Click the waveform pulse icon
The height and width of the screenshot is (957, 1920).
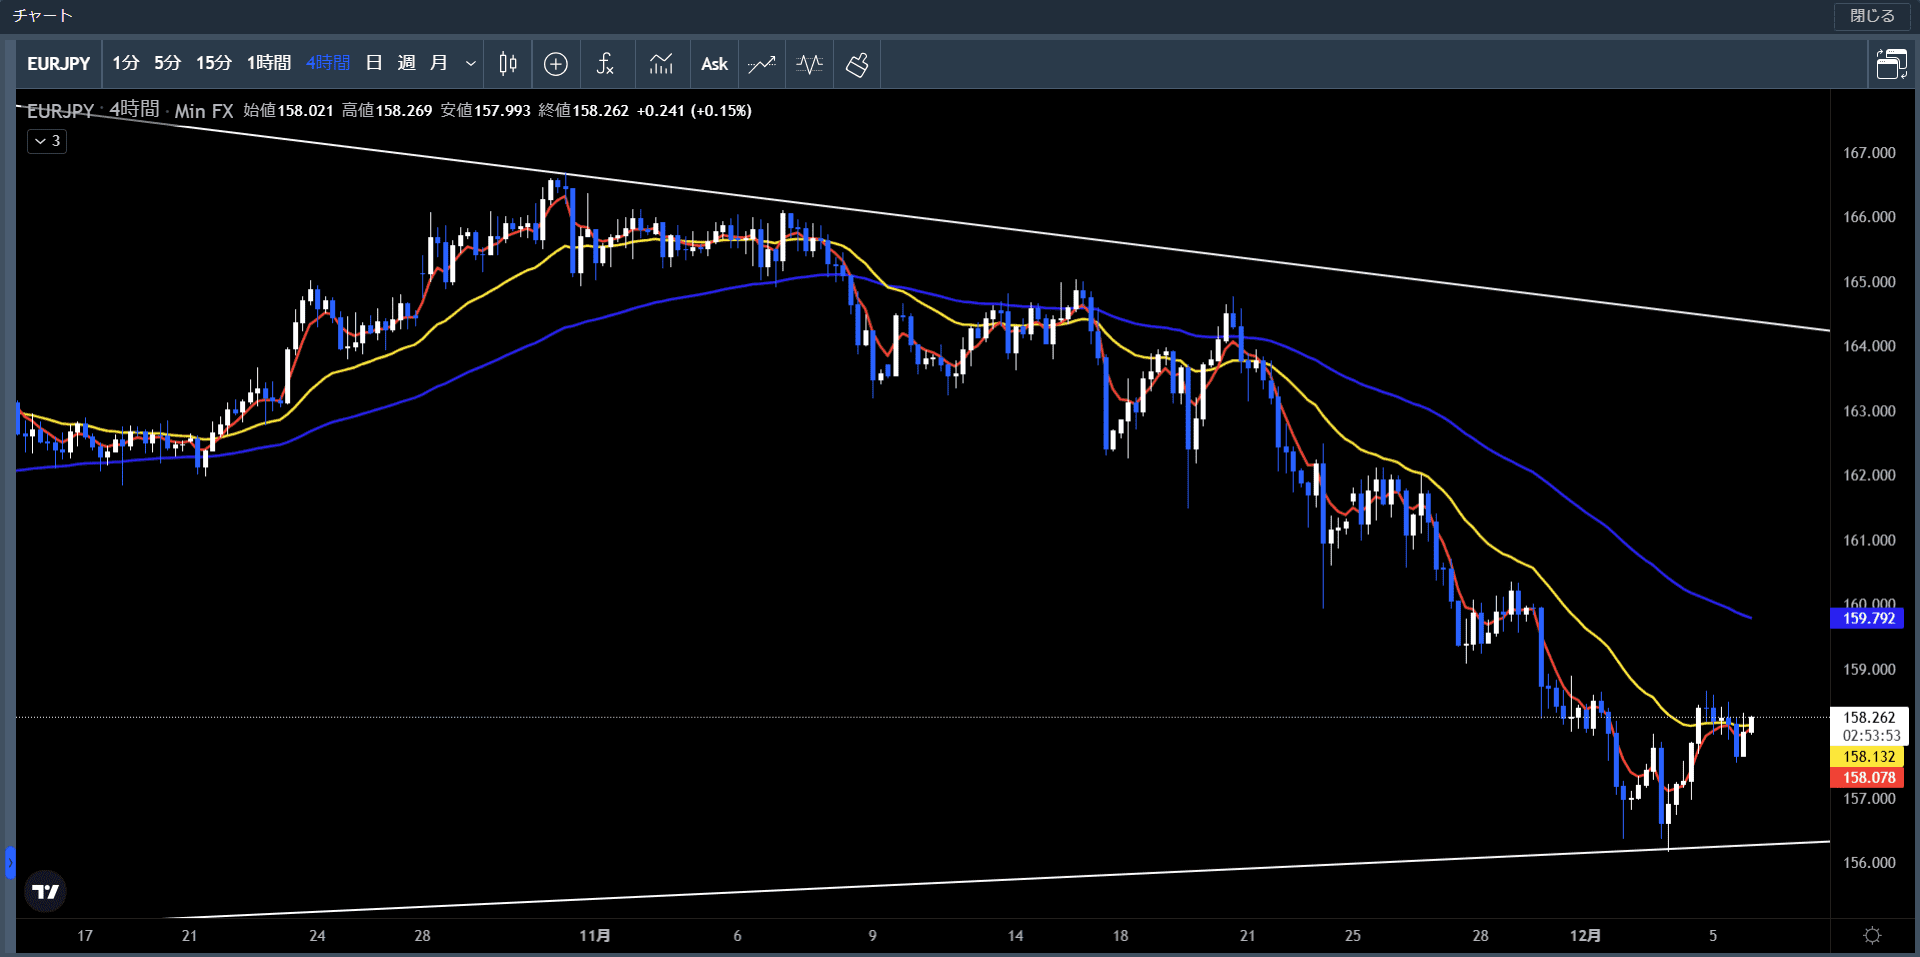[x=809, y=64]
